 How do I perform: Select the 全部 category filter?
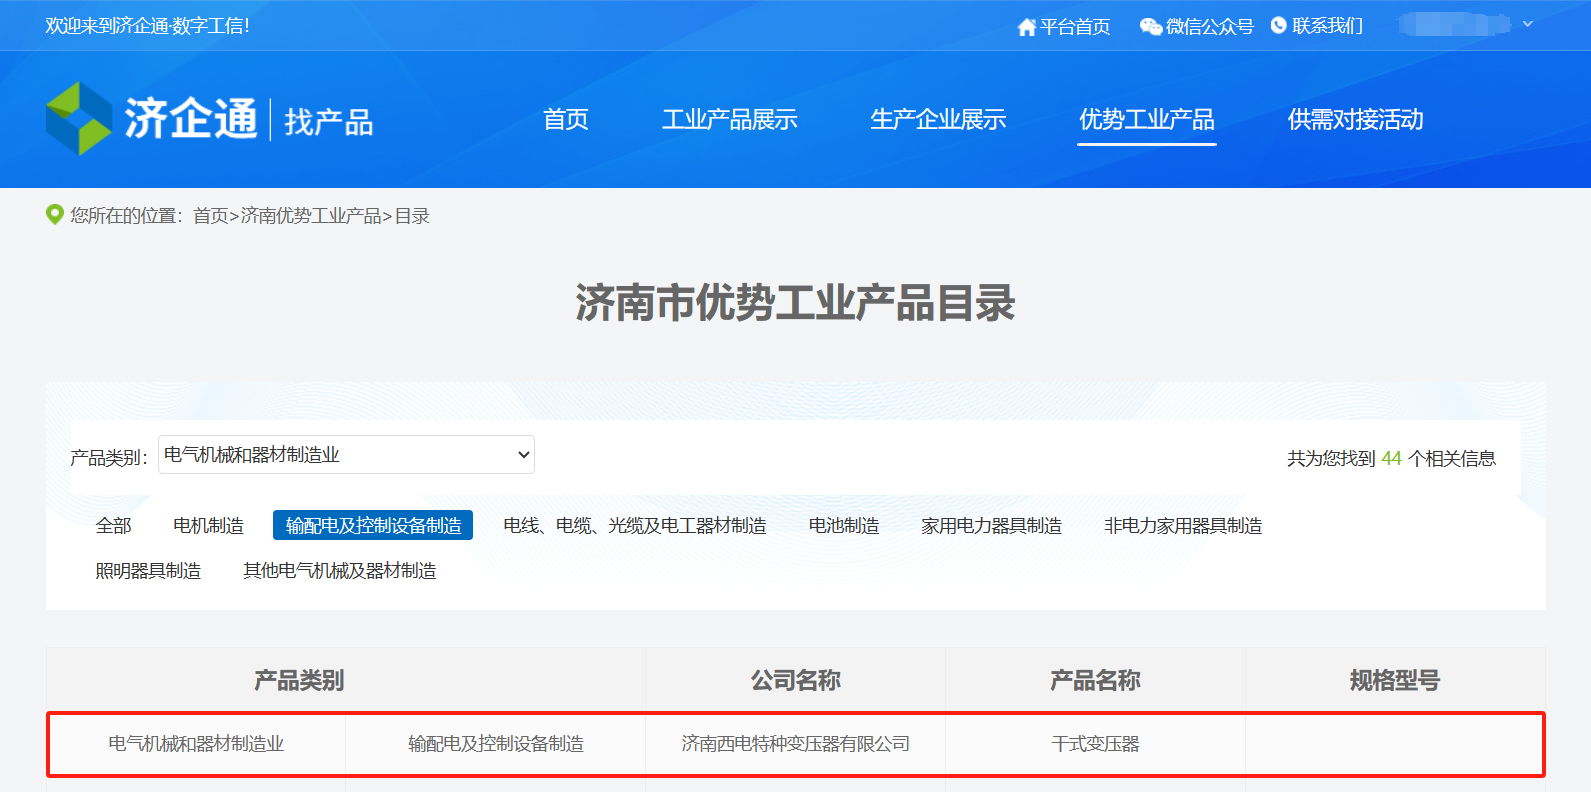pyautogui.click(x=113, y=526)
